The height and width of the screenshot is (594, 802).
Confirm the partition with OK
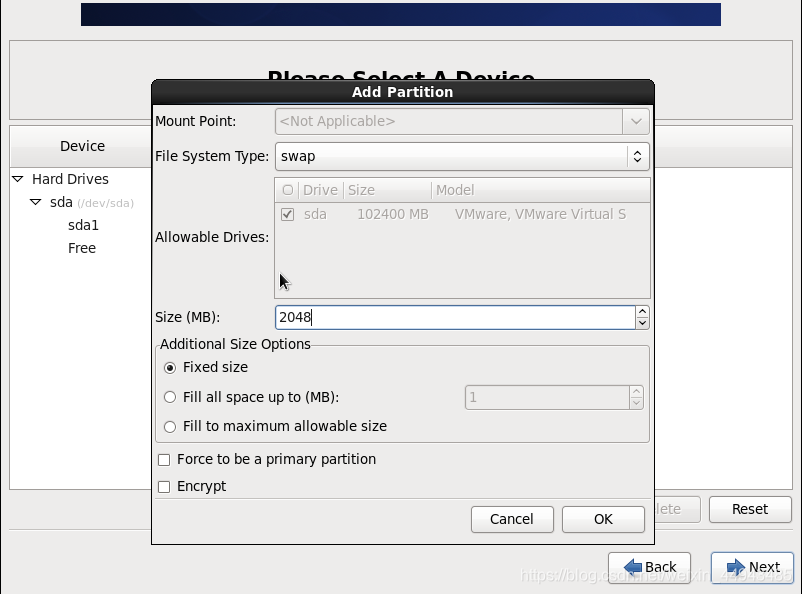coord(603,519)
